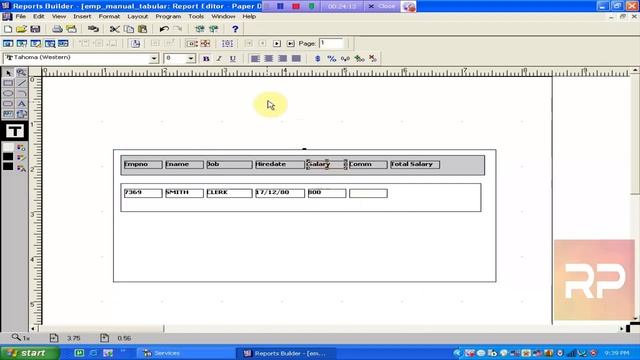Click the empty Comm data field
Image resolution: width=640 pixels, height=360 pixels.
click(x=368, y=193)
